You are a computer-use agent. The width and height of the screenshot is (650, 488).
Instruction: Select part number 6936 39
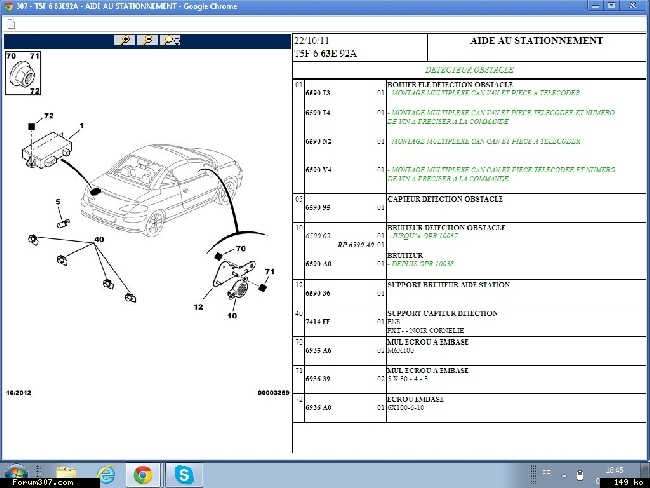point(318,379)
